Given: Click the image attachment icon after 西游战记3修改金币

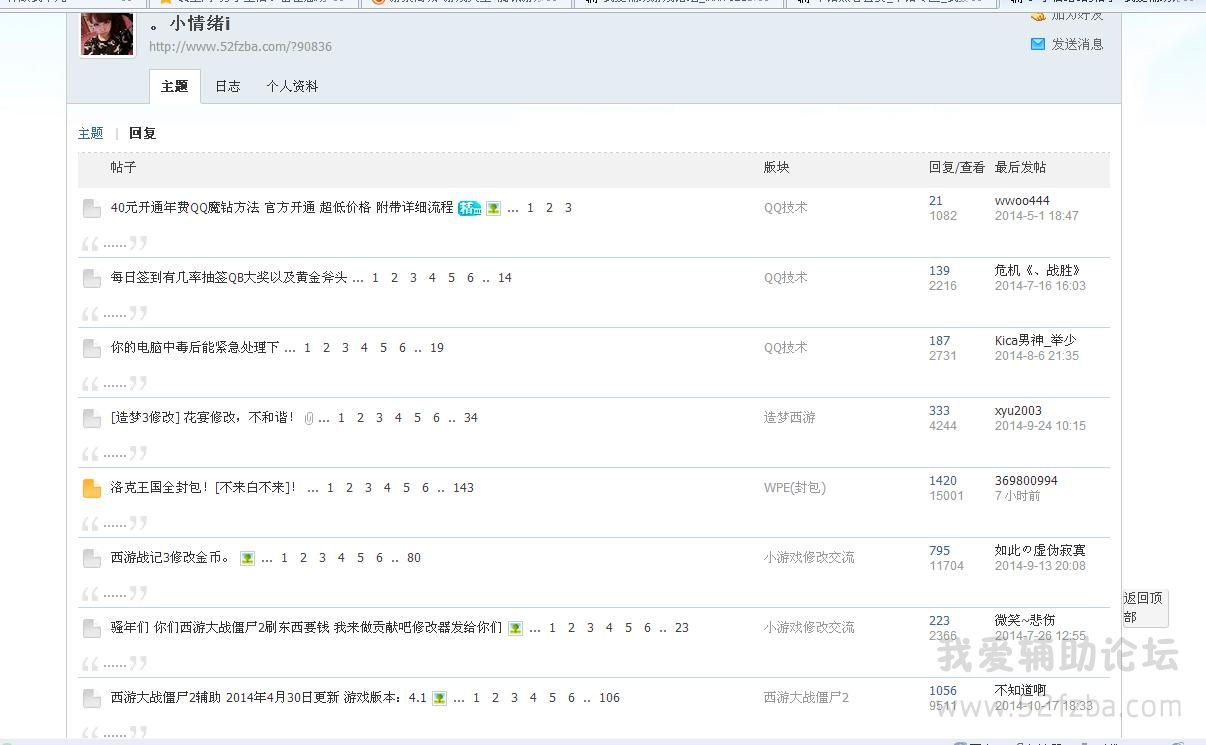Looking at the screenshot, I should pos(247,558).
